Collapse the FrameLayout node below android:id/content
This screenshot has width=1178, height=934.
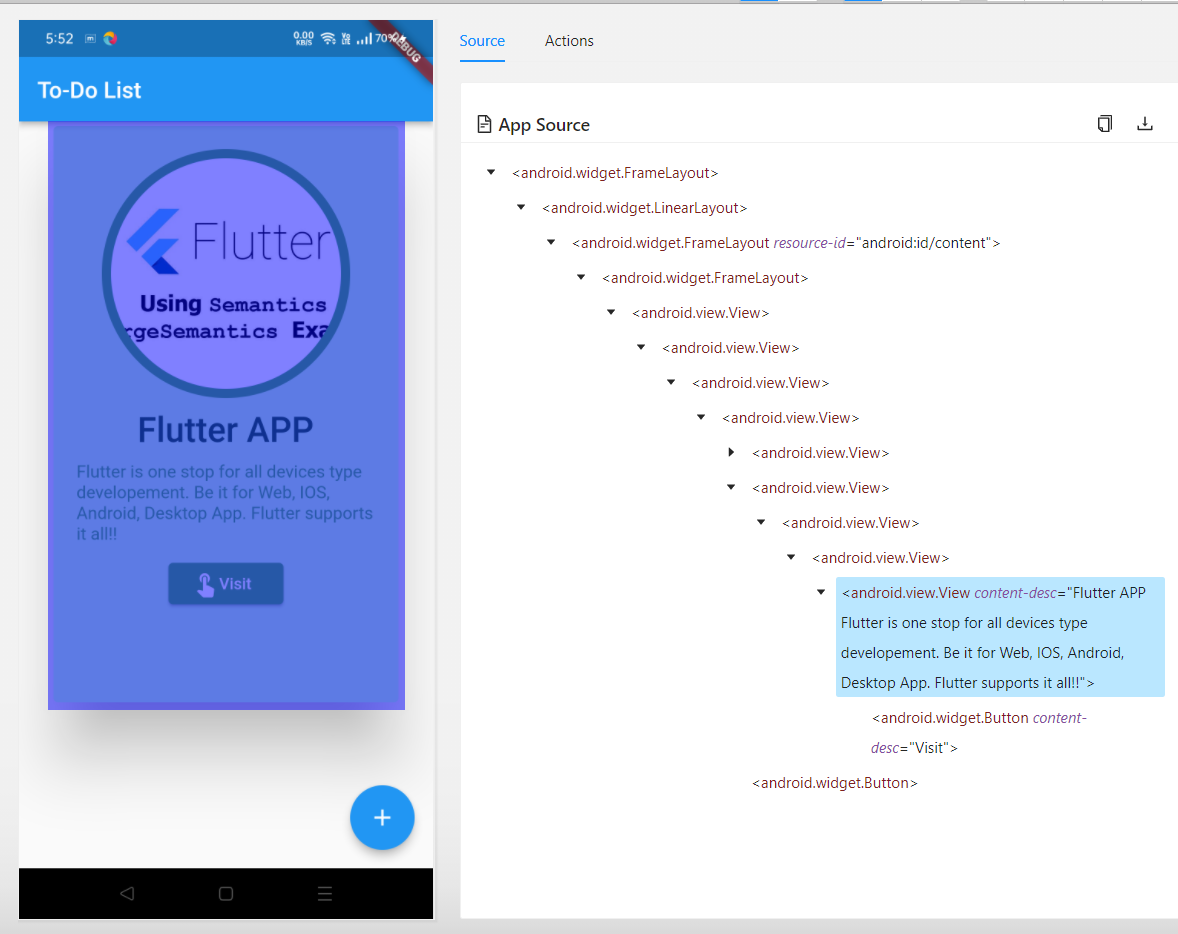581,277
